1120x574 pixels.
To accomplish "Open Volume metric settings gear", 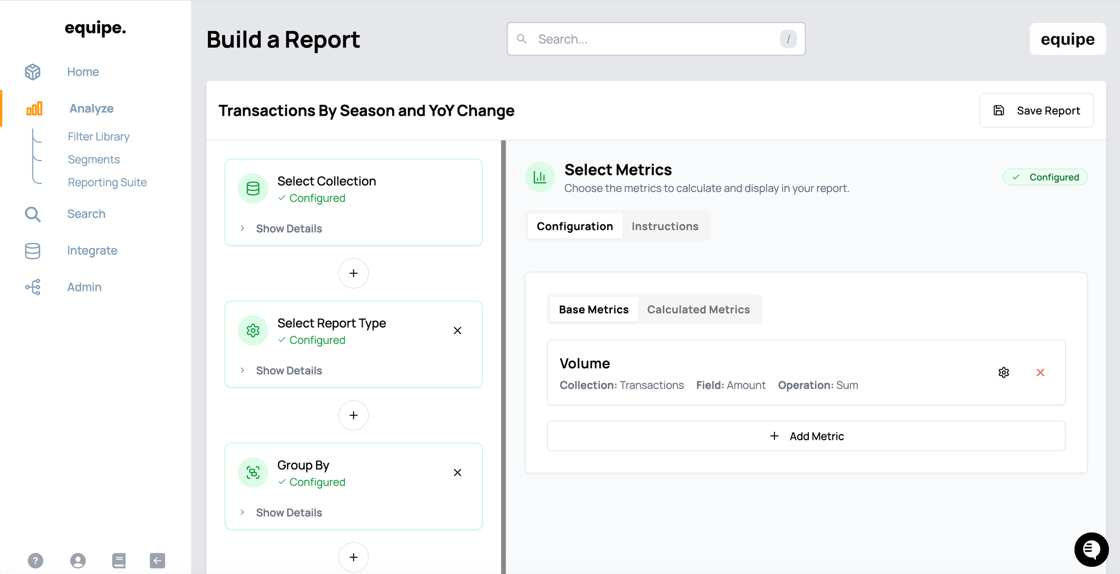I will (1004, 373).
